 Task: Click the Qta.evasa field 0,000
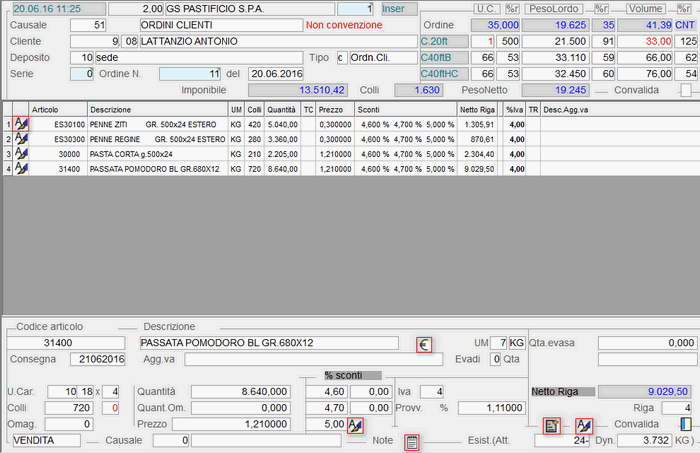647,343
